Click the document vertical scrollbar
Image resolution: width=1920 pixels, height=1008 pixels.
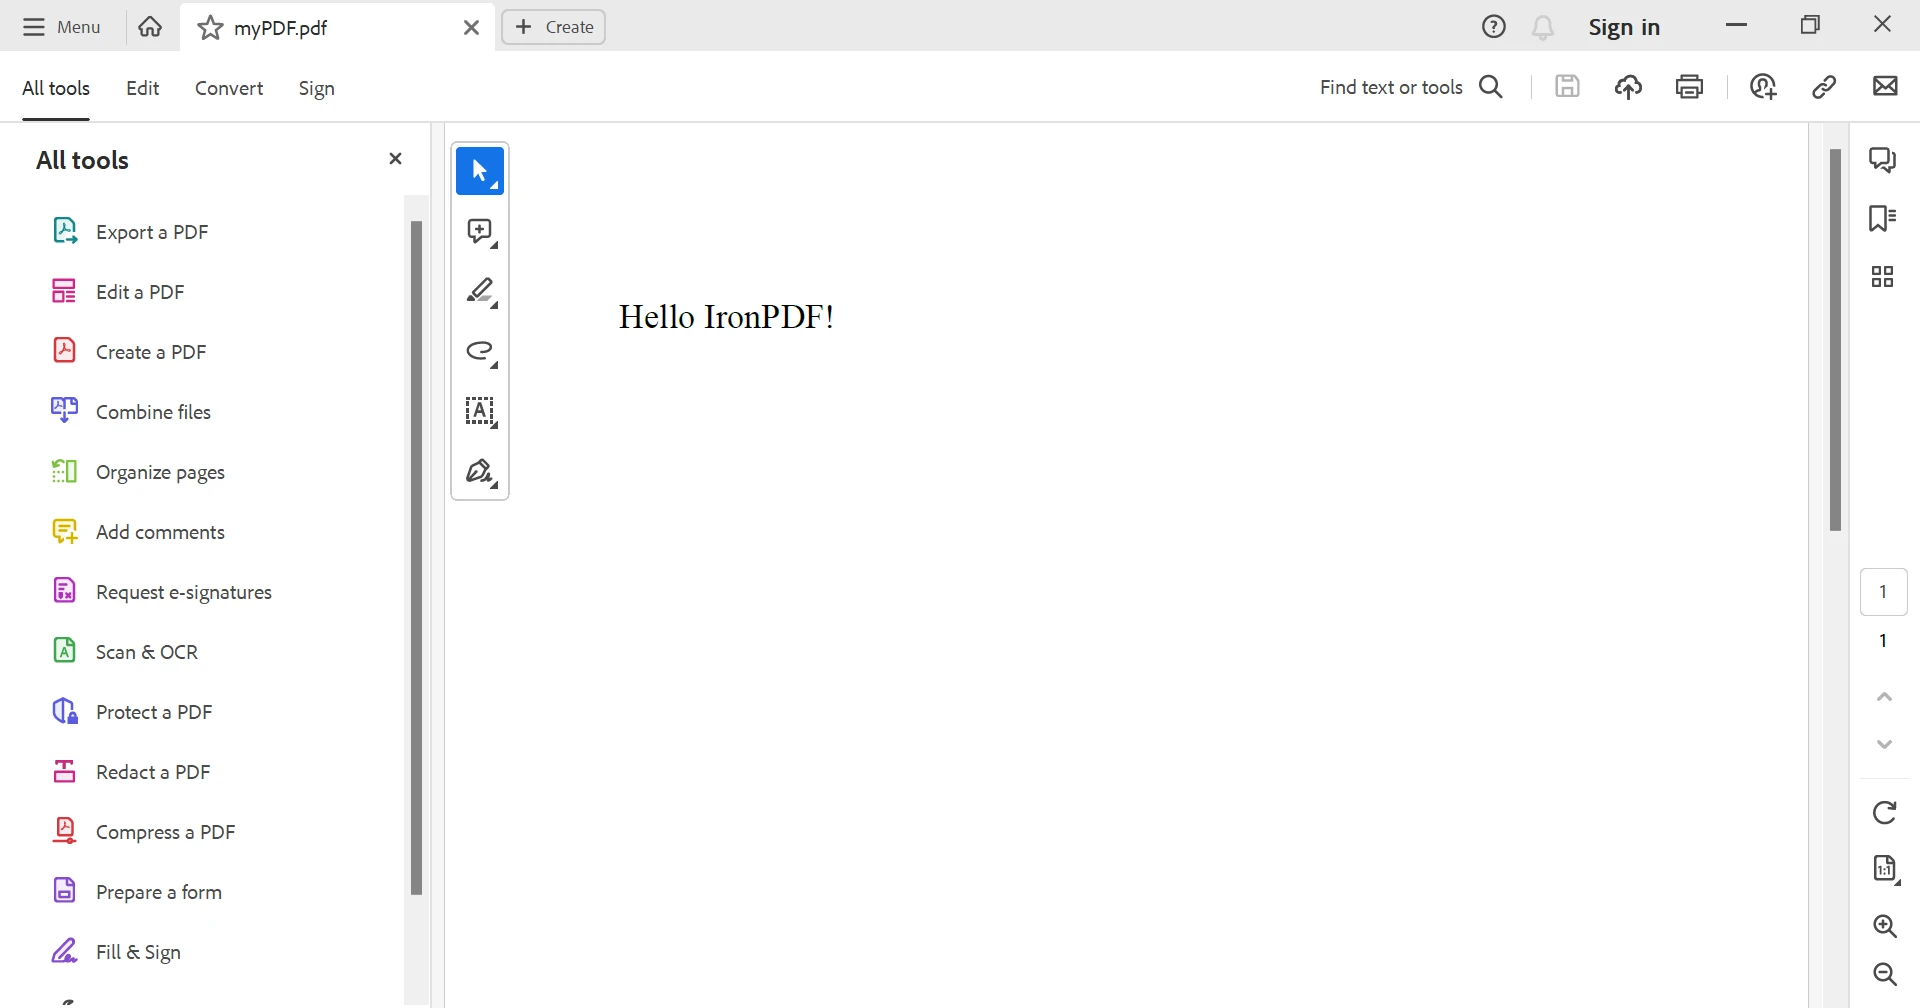tap(1835, 340)
